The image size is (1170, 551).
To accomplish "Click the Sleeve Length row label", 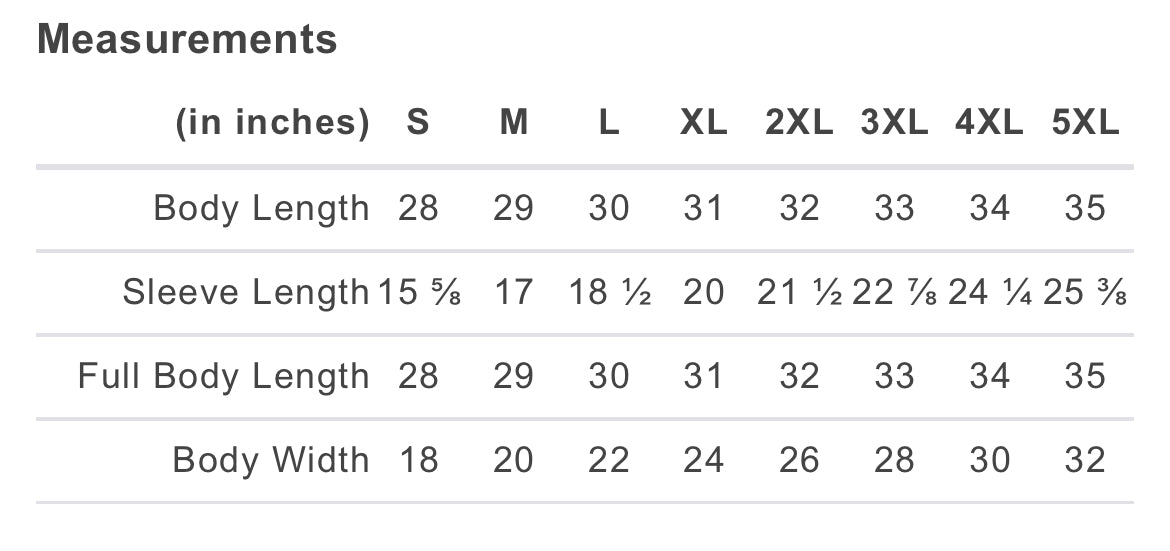I will [246, 292].
